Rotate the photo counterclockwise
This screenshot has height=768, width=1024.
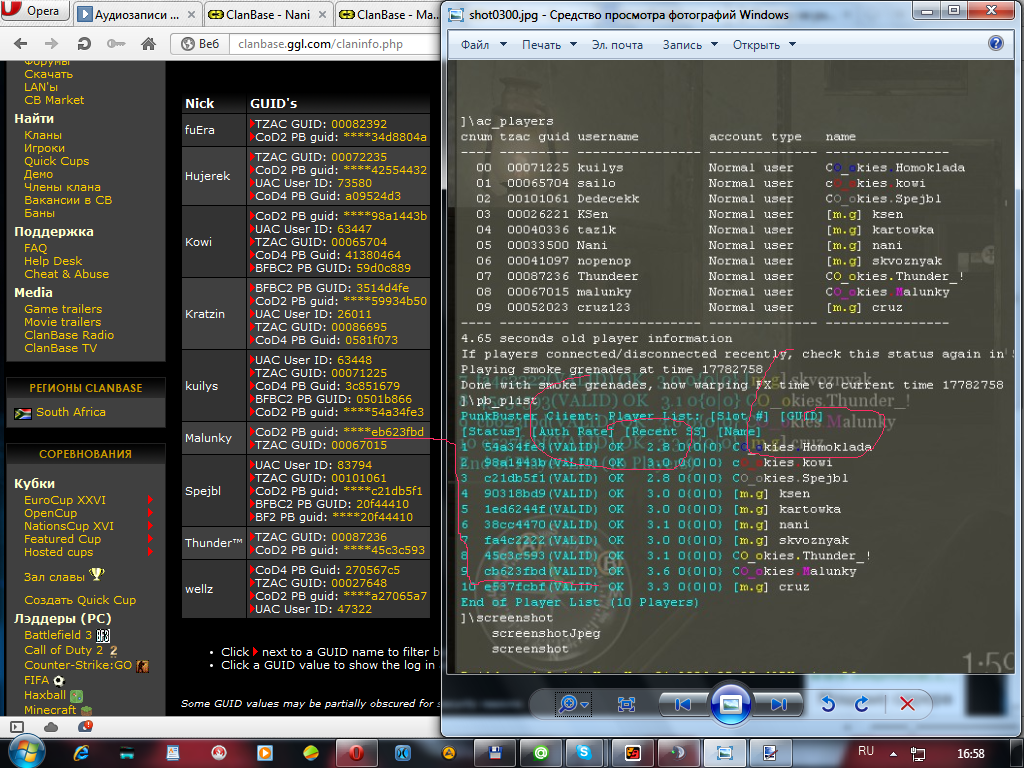(x=828, y=704)
